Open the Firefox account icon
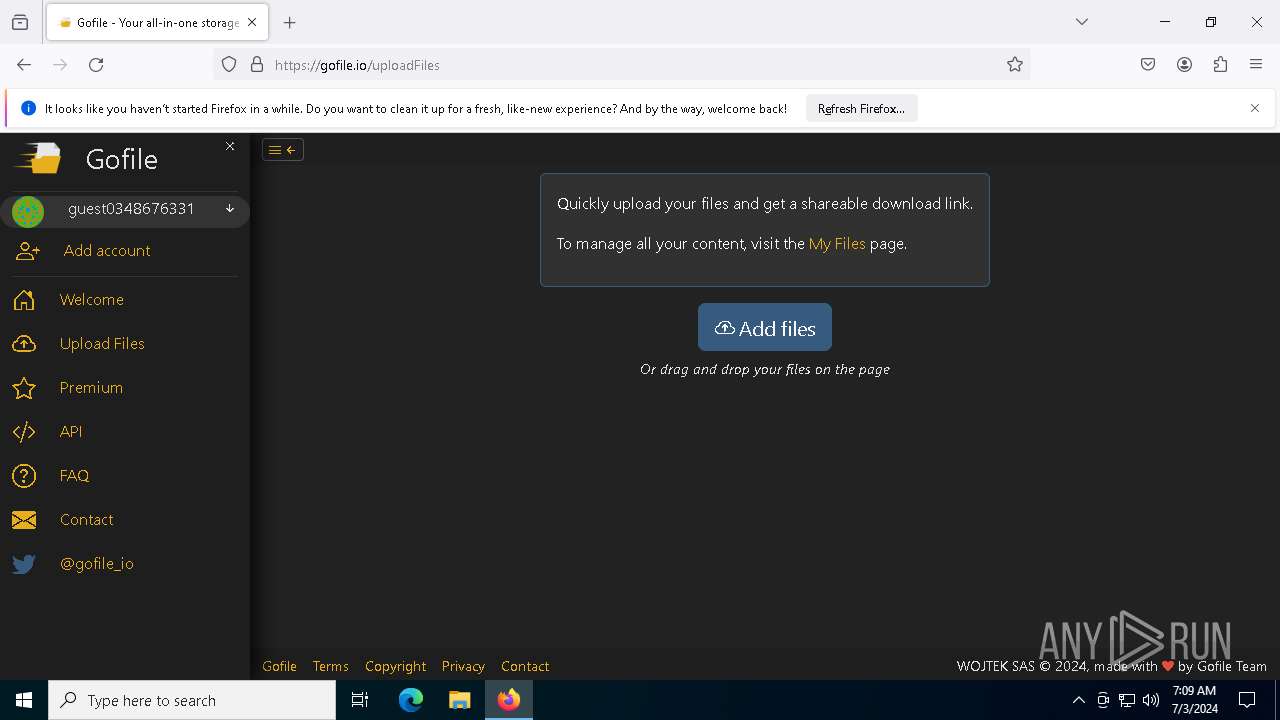 click(1184, 65)
